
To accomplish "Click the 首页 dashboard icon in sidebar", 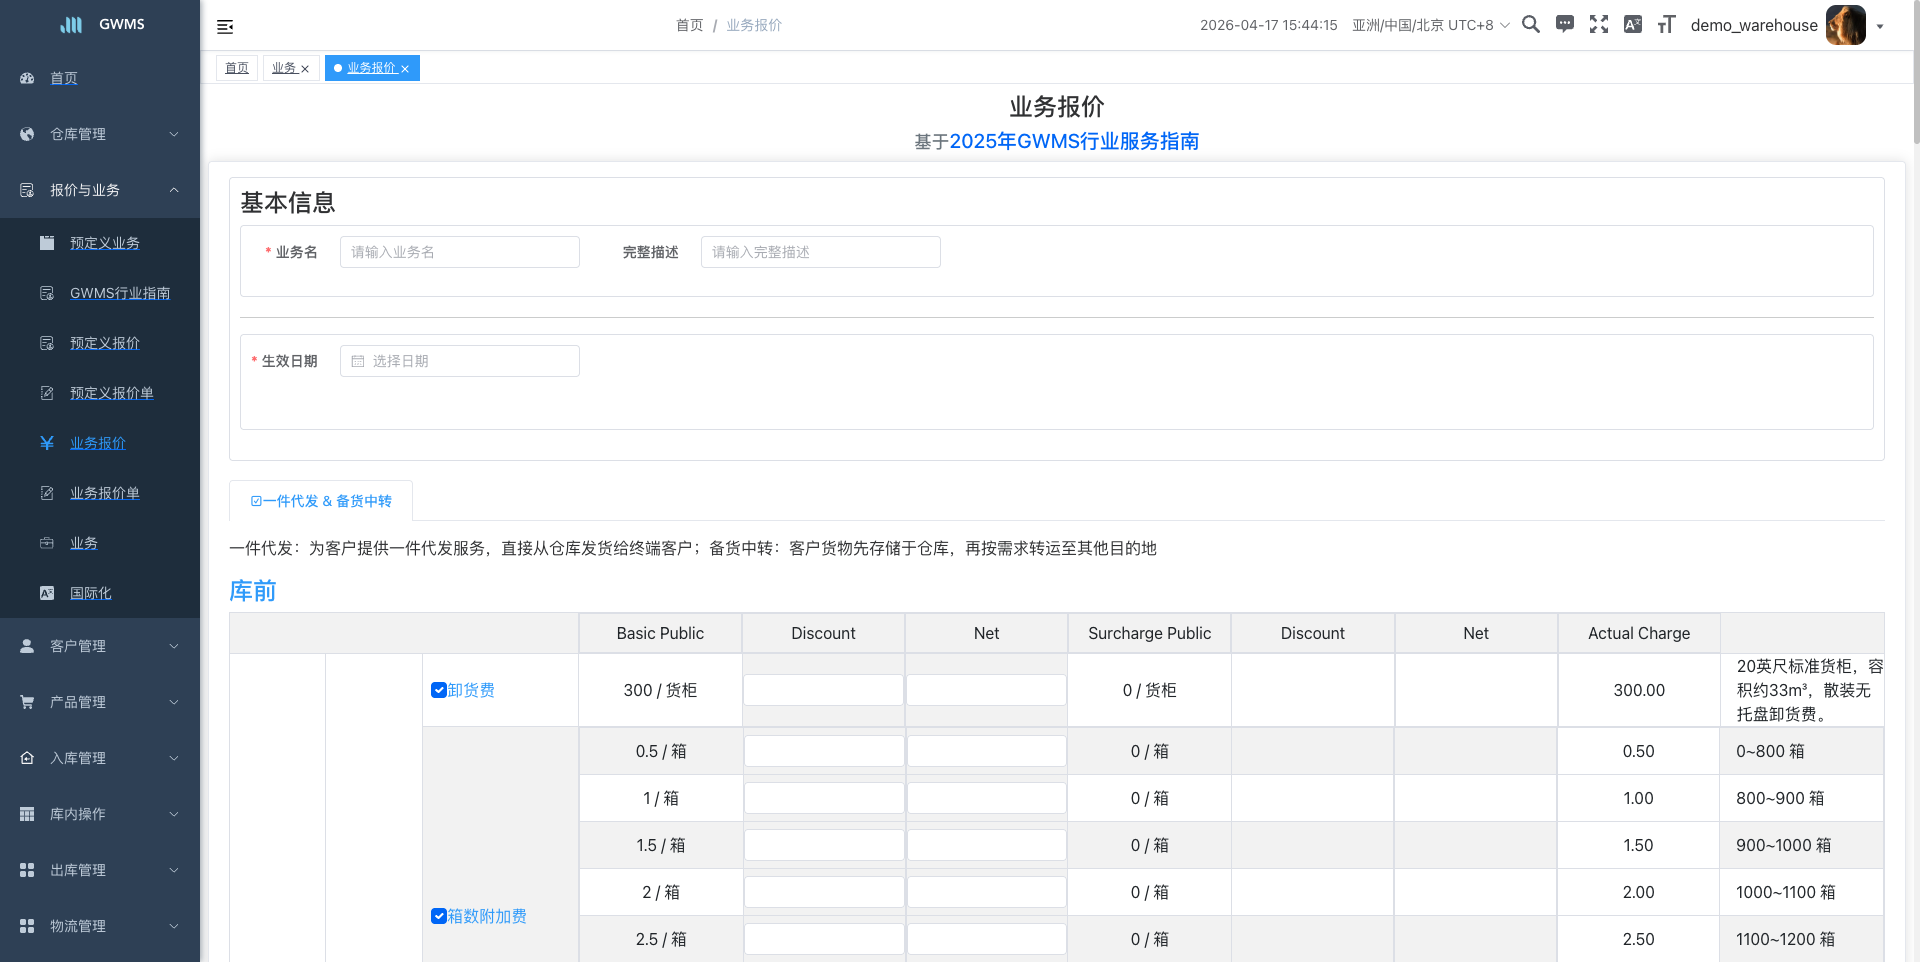I will (27, 78).
